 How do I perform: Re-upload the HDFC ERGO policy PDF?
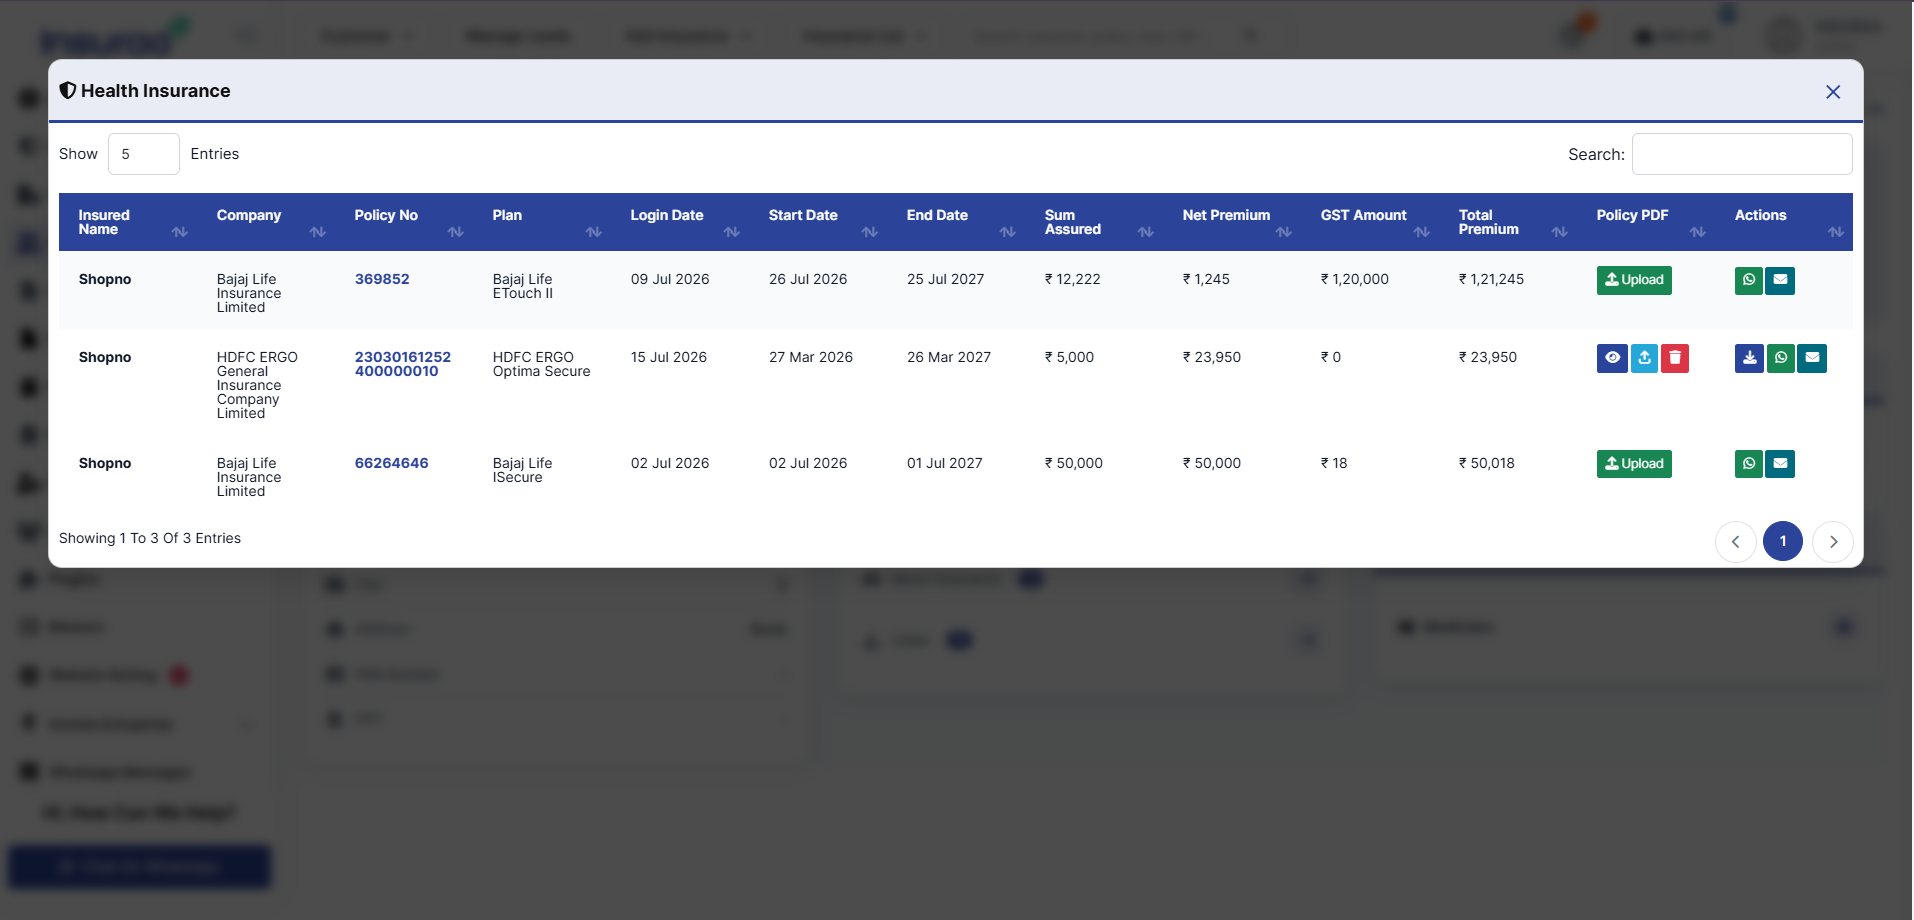point(1644,358)
